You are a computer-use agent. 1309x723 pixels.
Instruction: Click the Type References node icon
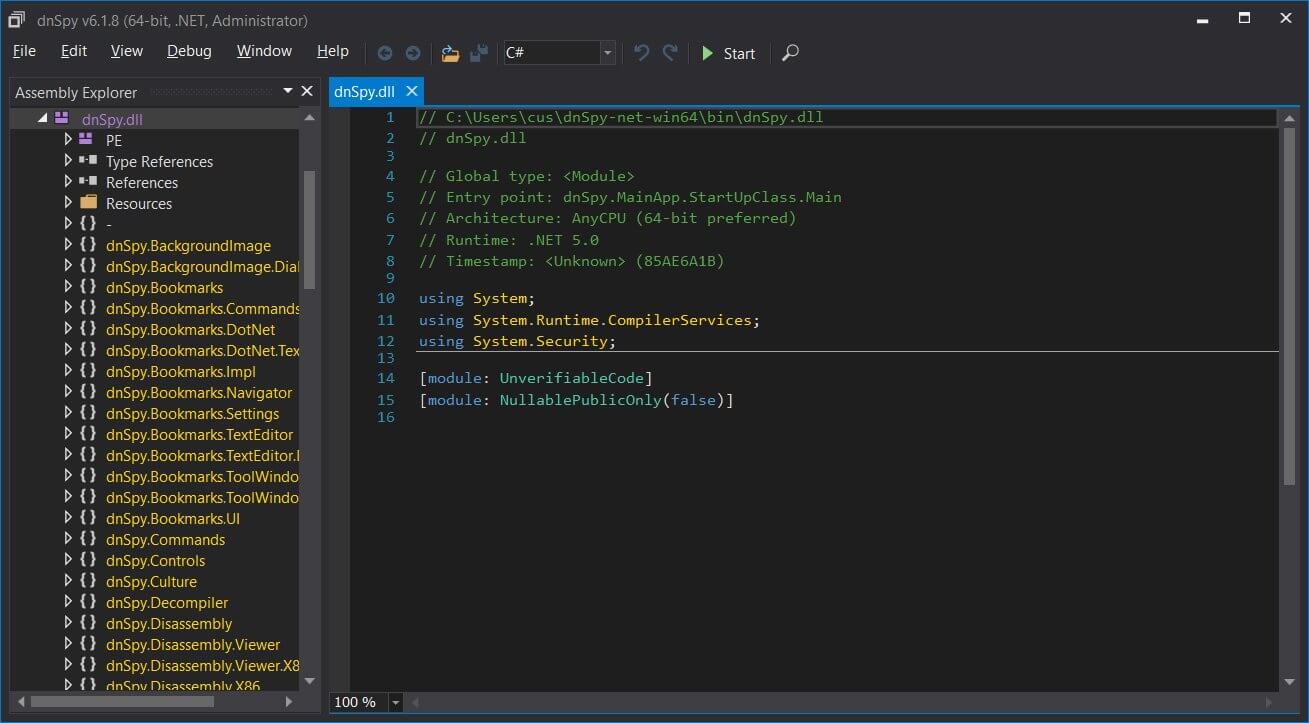pos(87,160)
